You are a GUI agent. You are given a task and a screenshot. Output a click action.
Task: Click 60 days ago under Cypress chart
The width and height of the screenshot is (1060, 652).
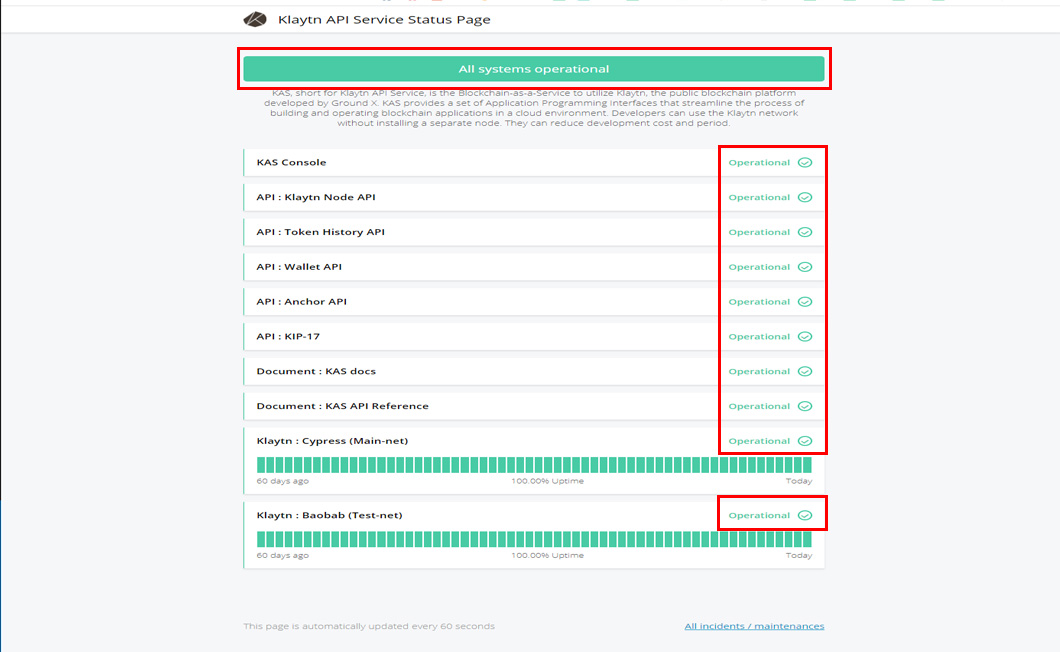pyautogui.click(x=283, y=481)
